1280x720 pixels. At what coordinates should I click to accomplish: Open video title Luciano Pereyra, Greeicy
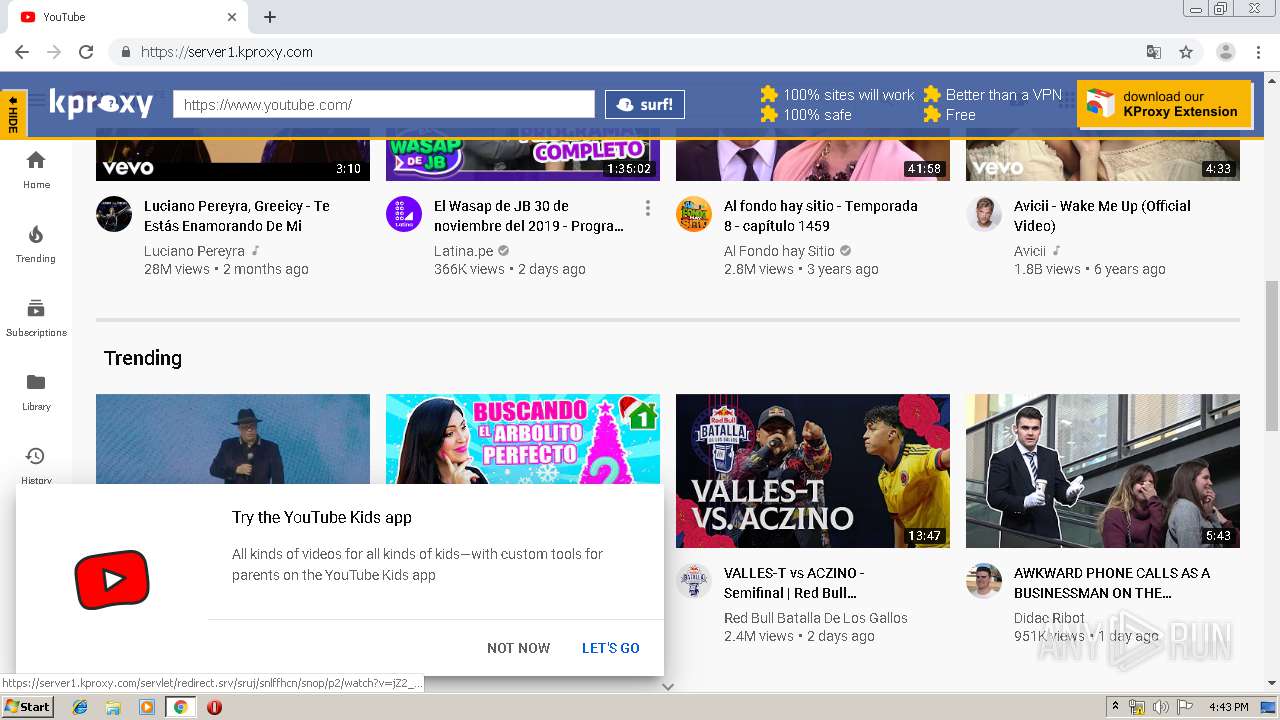pos(237,216)
